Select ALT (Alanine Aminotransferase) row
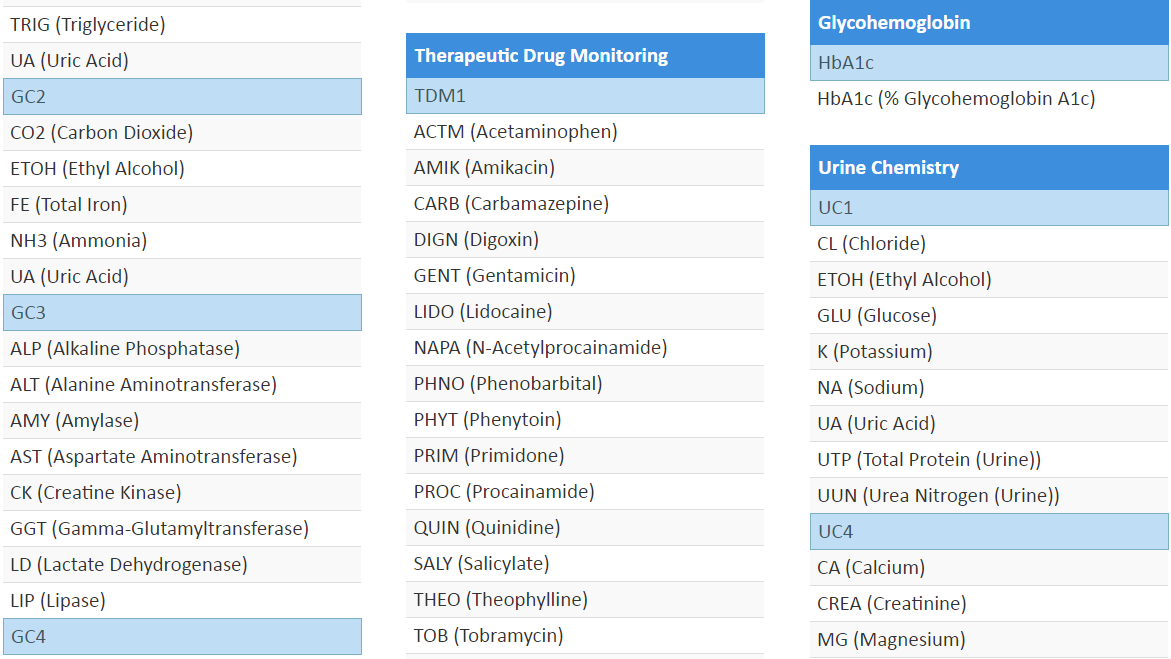1171x659 pixels. [143, 385]
